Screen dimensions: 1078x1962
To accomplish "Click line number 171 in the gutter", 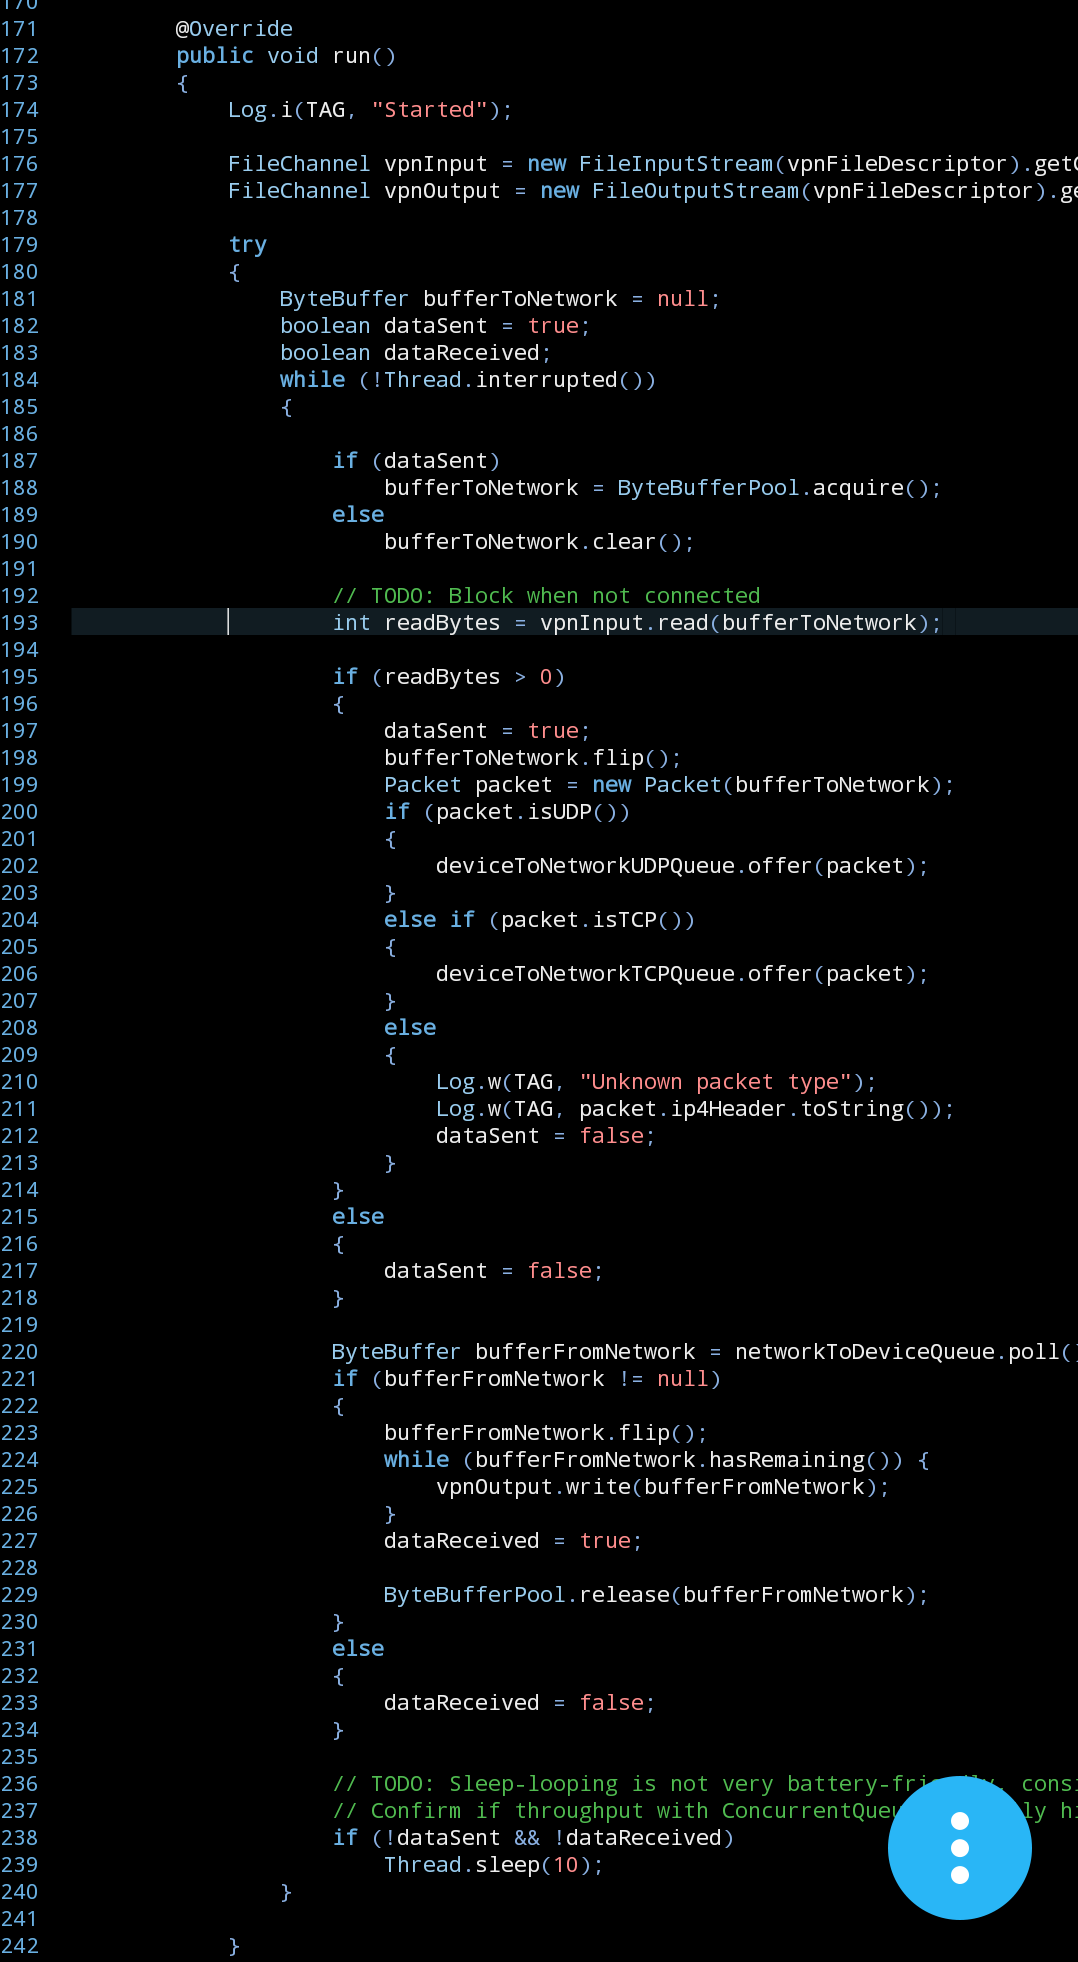I will pos(20,29).
